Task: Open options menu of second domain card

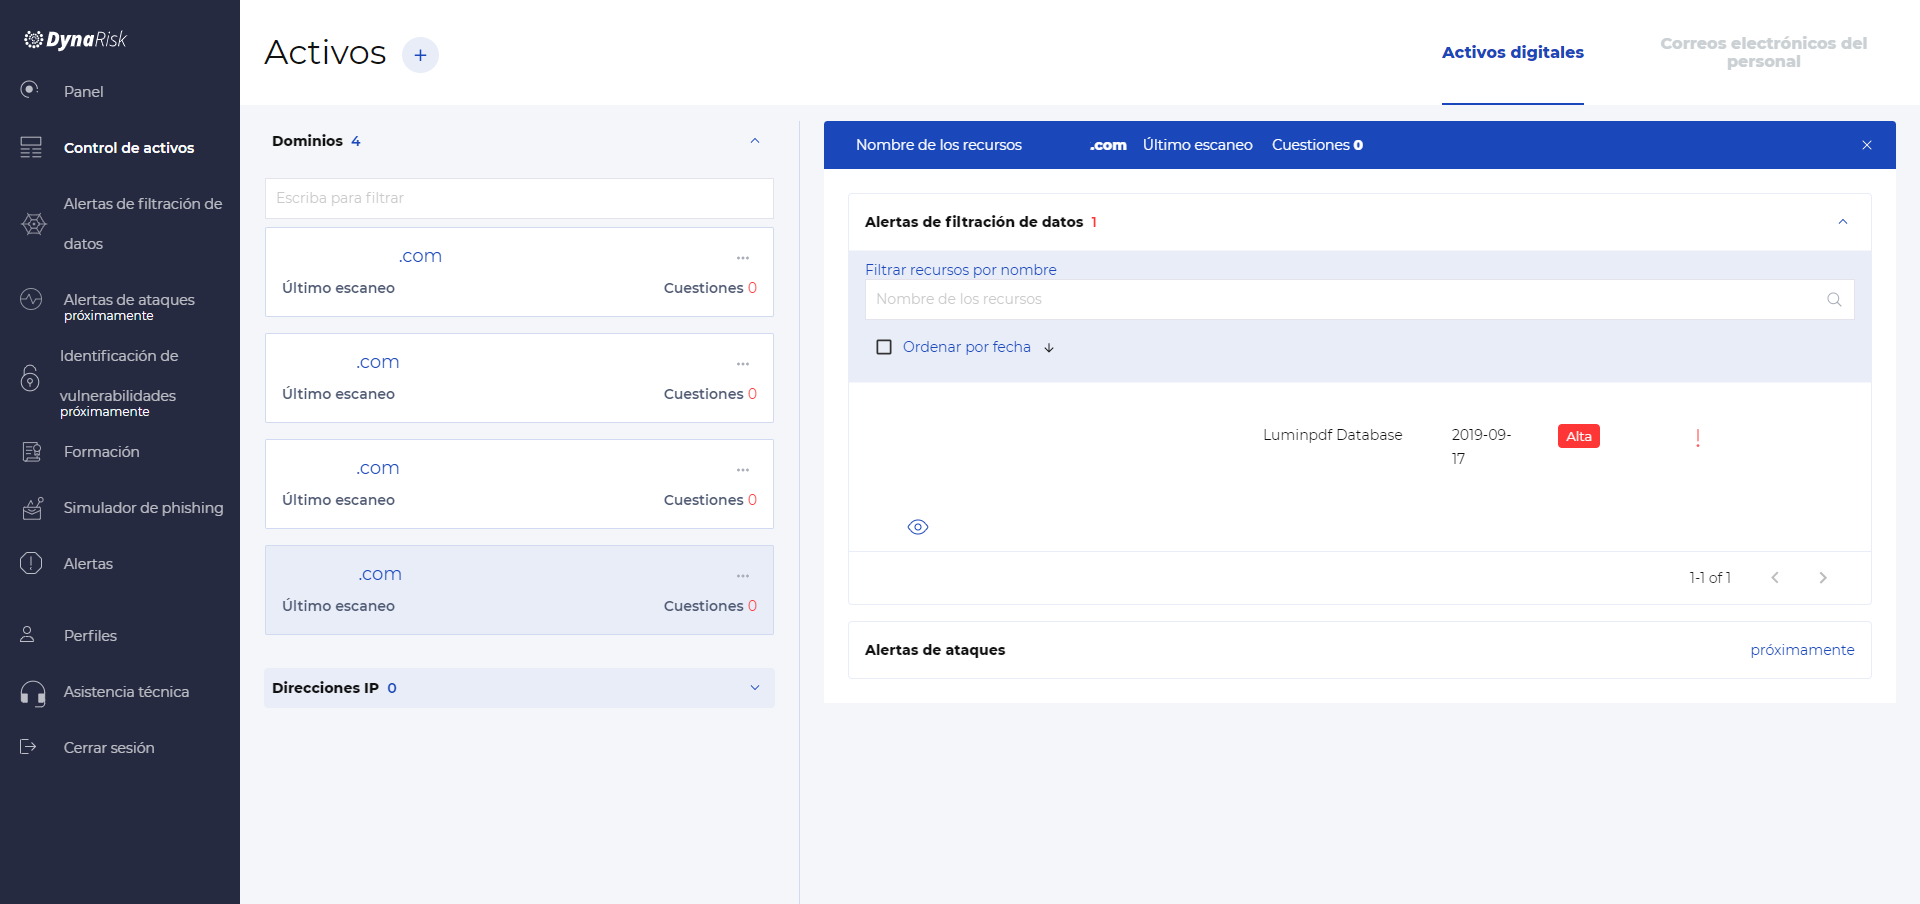Action: click(x=743, y=364)
